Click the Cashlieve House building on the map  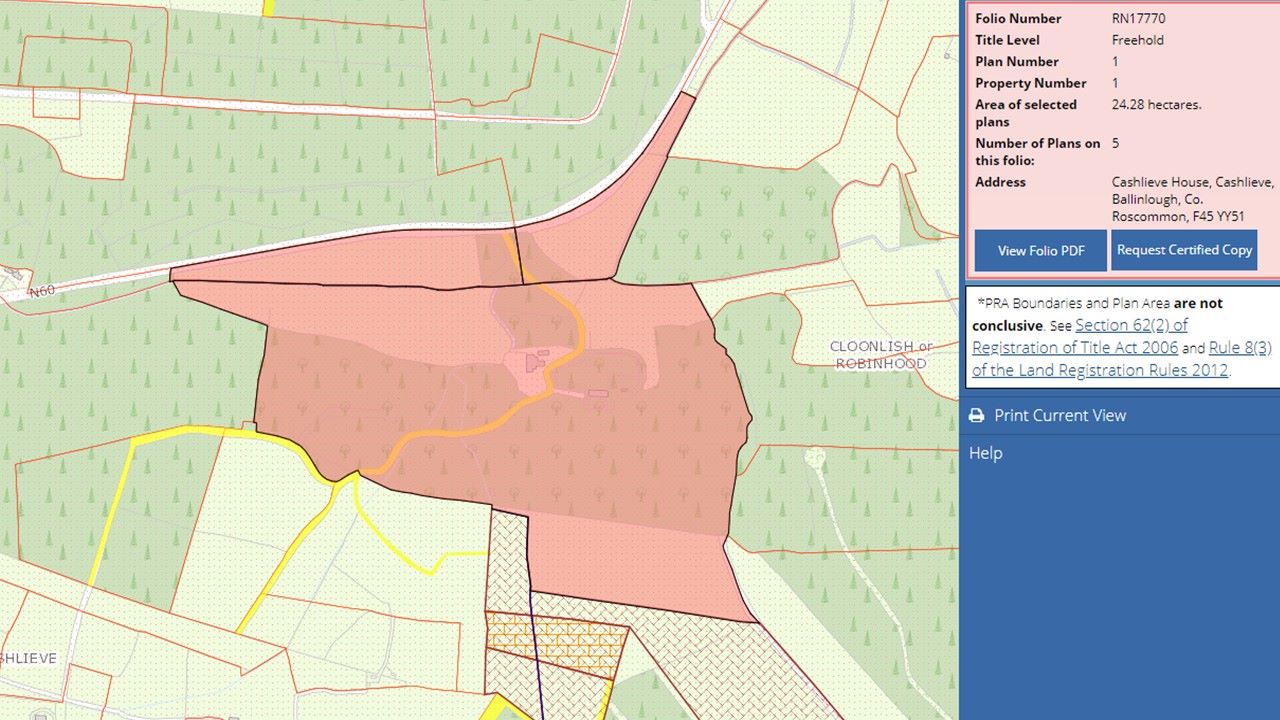(x=529, y=364)
